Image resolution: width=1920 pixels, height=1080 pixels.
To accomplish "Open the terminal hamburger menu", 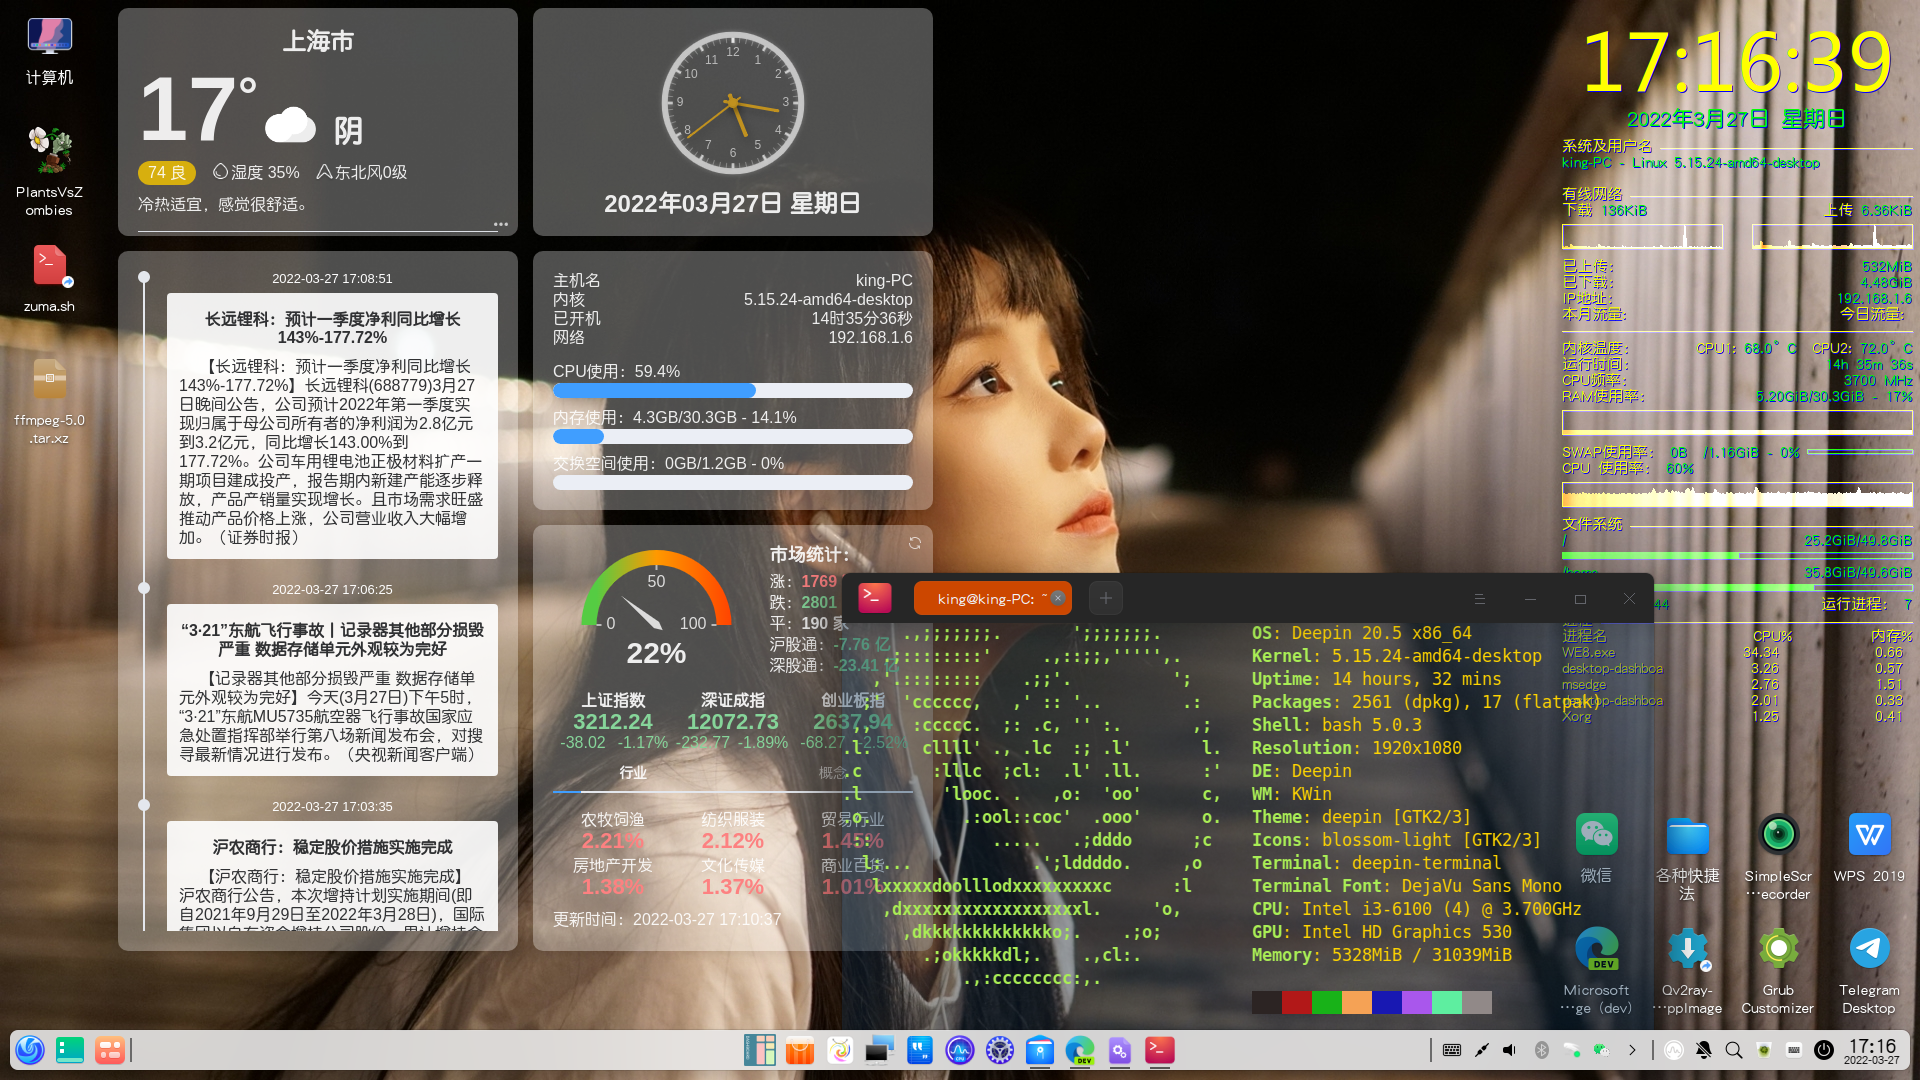I will point(1480,597).
